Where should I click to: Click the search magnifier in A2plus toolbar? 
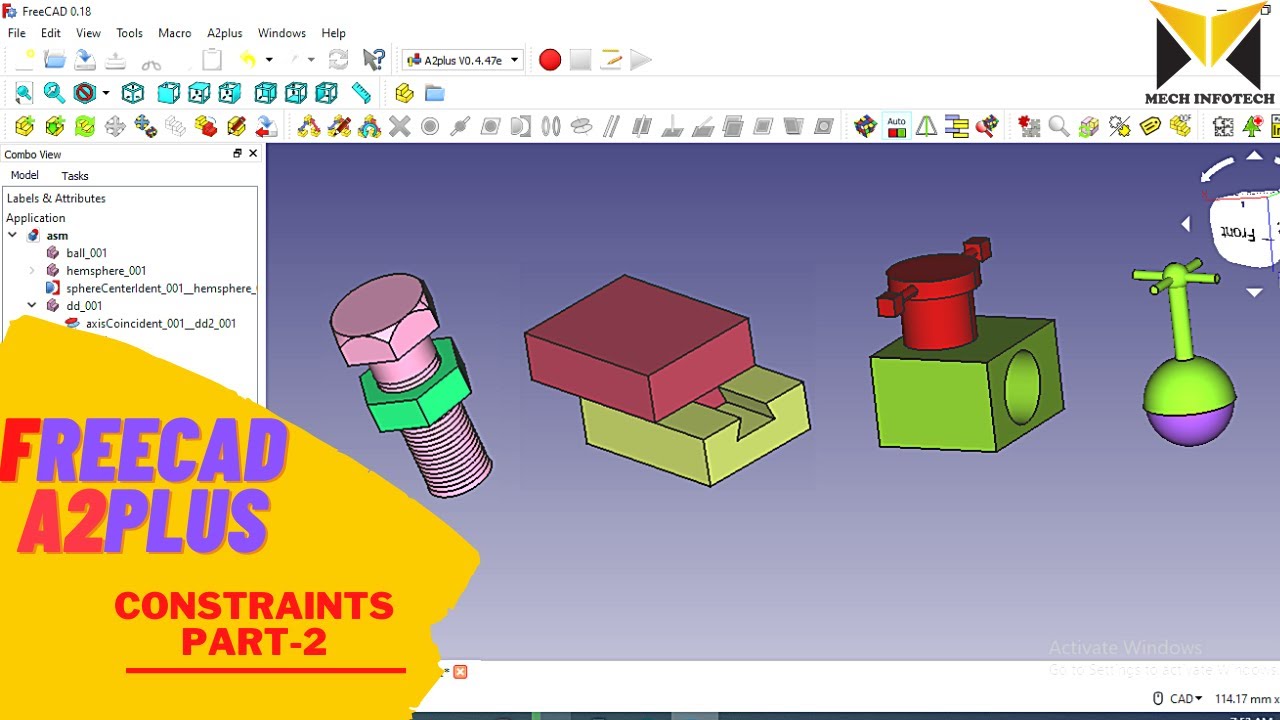tap(1059, 126)
